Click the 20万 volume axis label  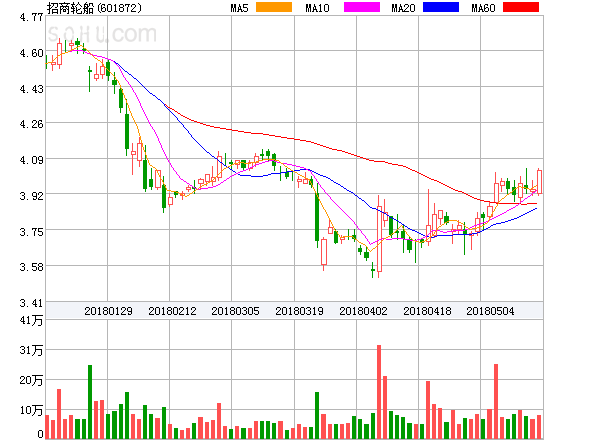pyautogui.click(x=31, y=380)
